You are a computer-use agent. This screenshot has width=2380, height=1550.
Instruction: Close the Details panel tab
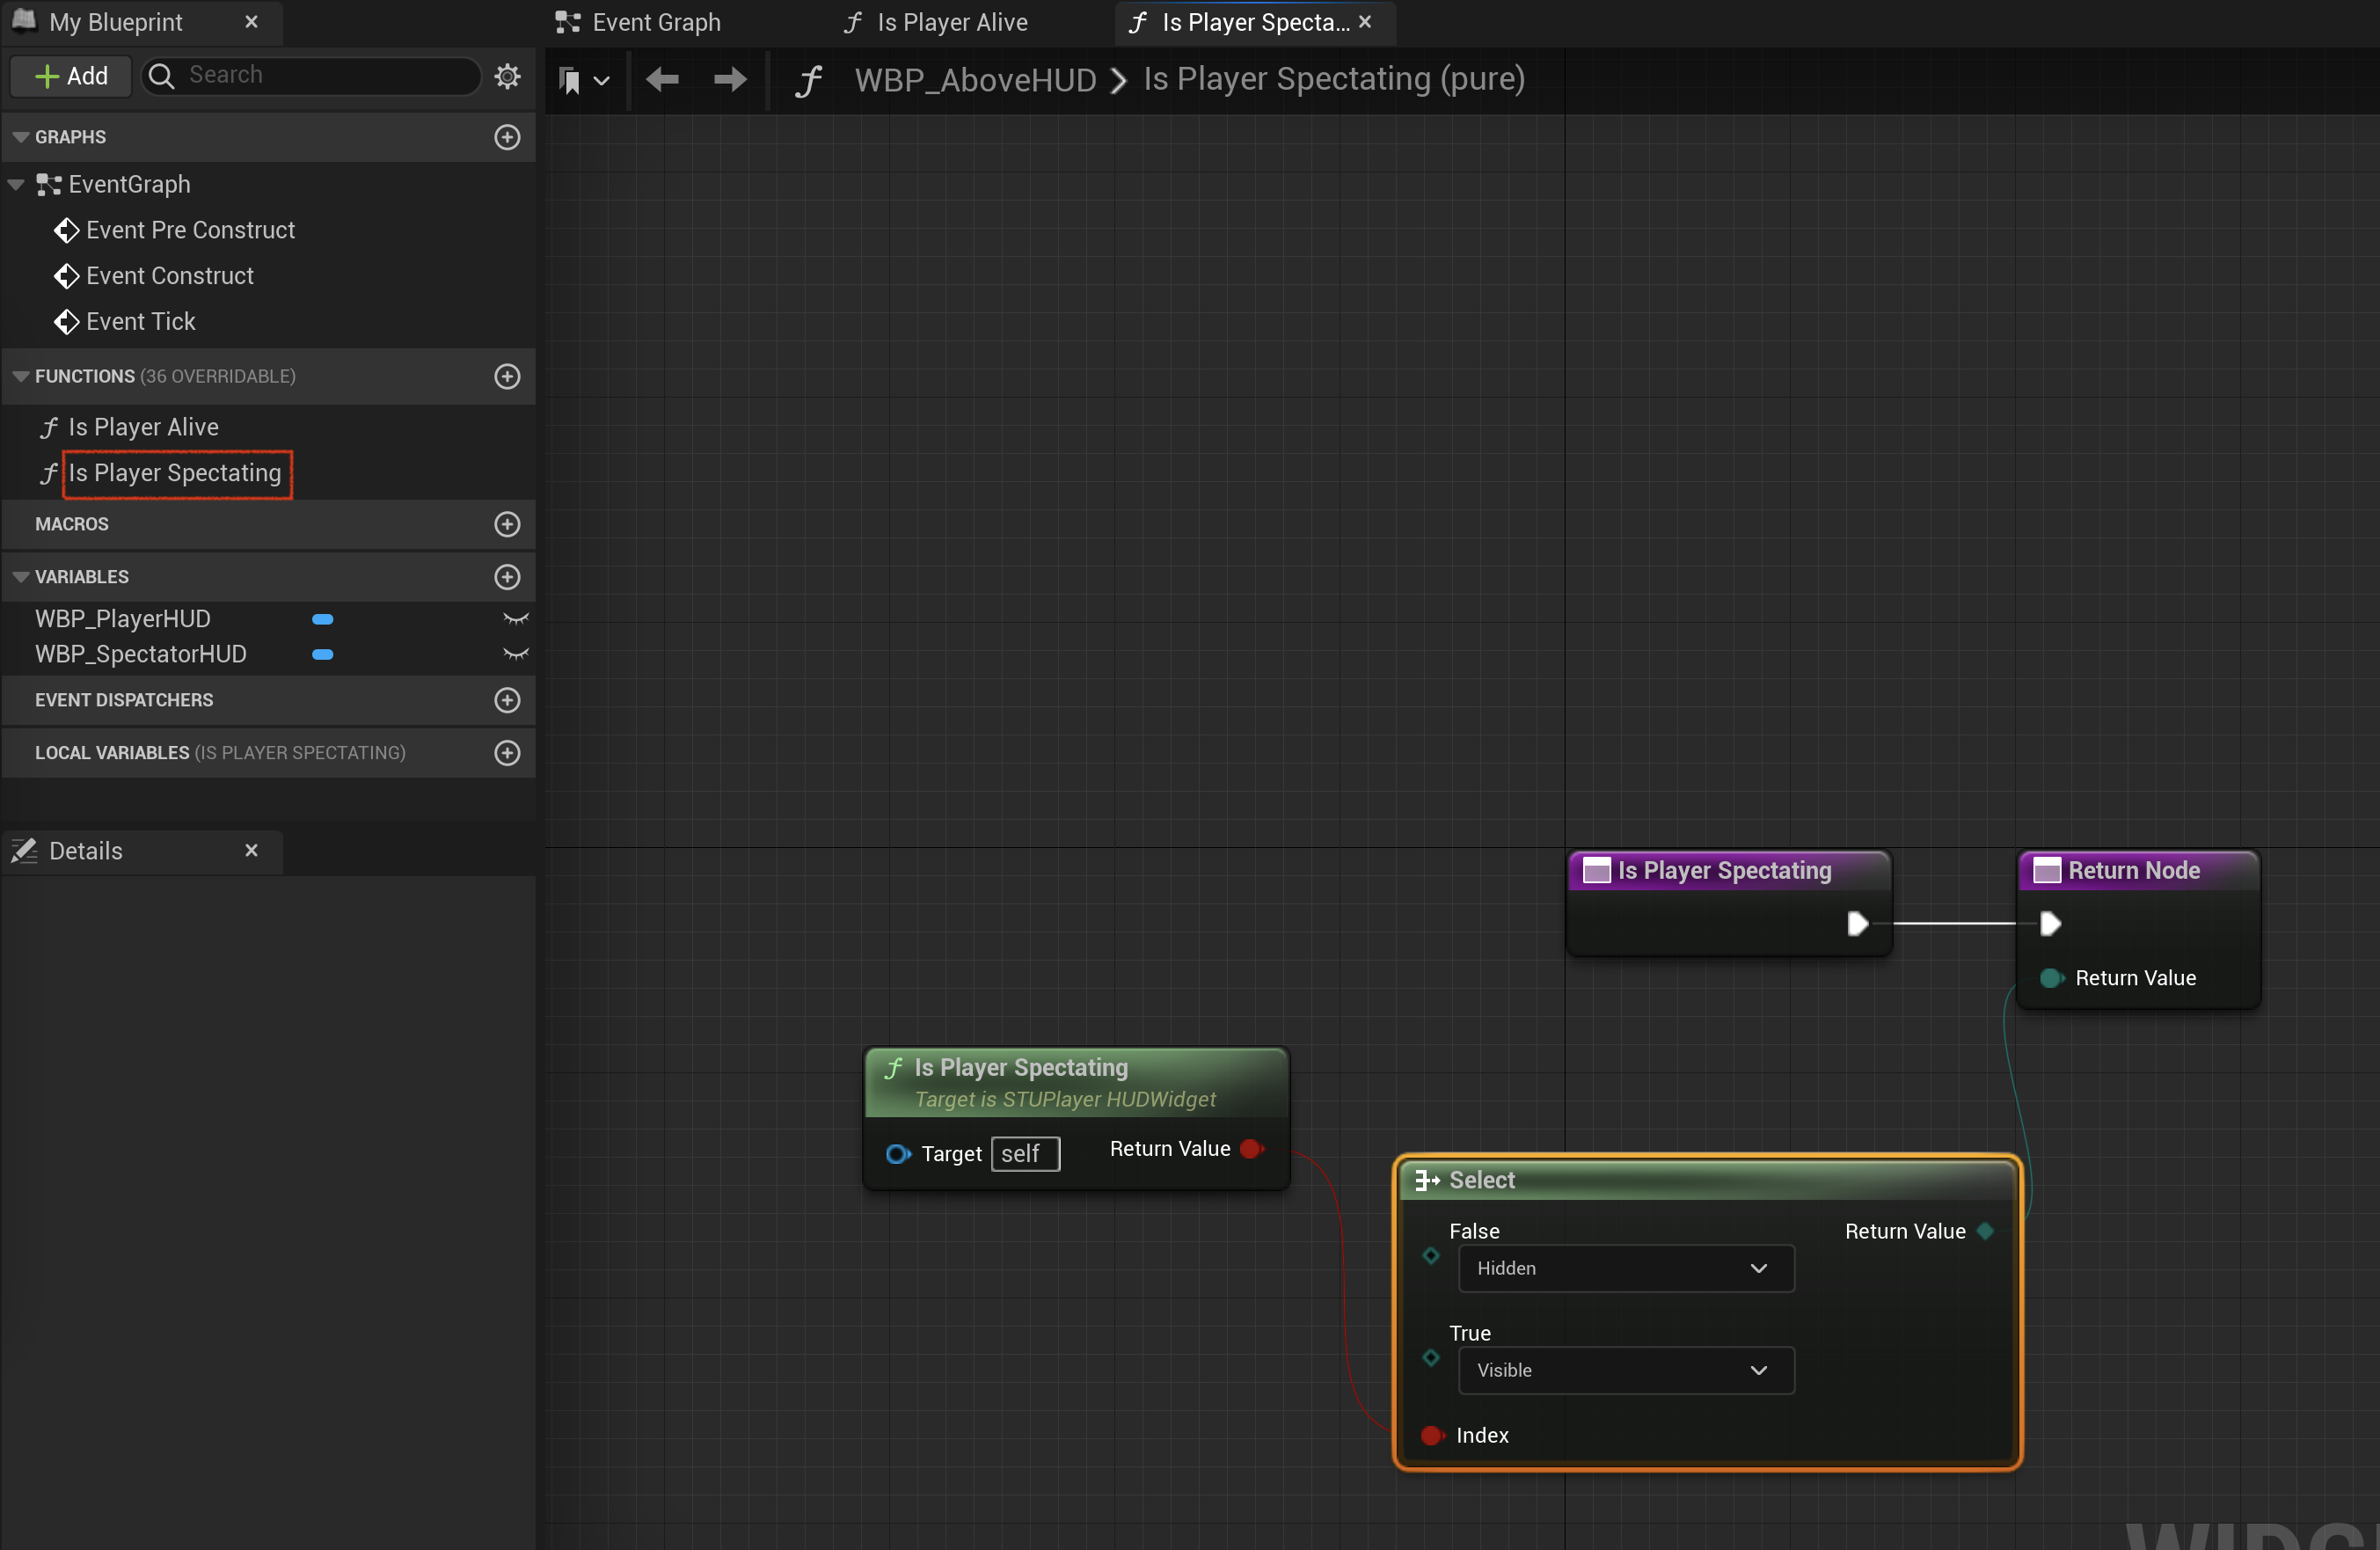tap(251, 850)
